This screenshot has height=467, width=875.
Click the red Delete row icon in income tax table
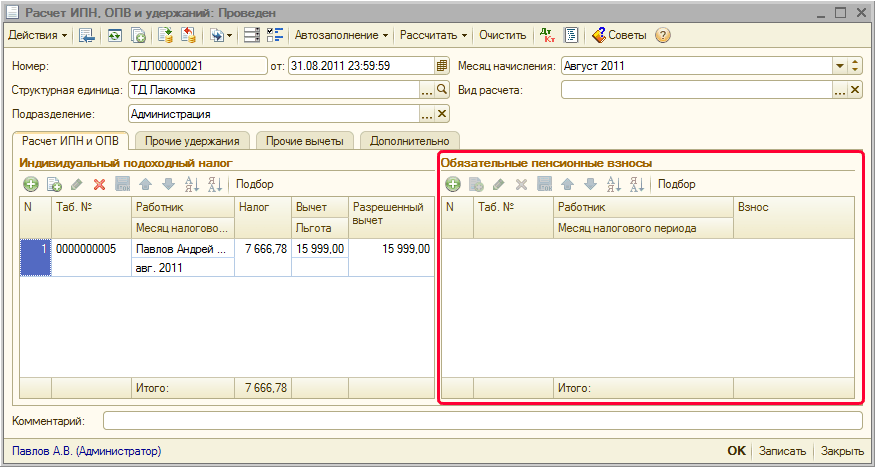coord(99,184)
